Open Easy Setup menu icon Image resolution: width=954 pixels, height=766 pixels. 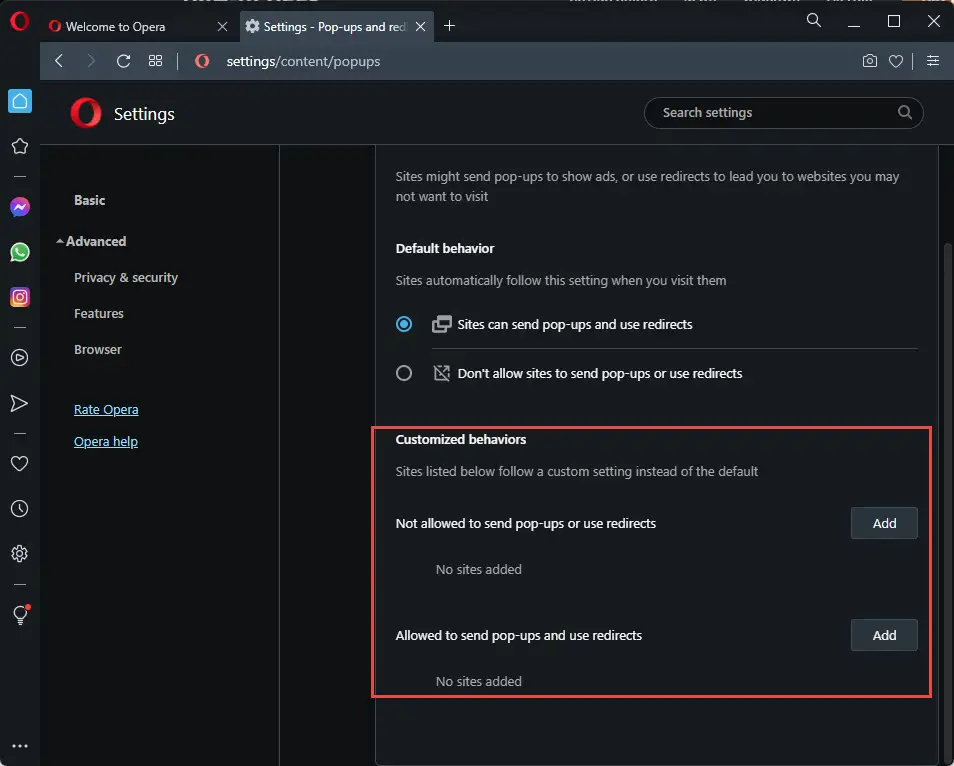933,61
